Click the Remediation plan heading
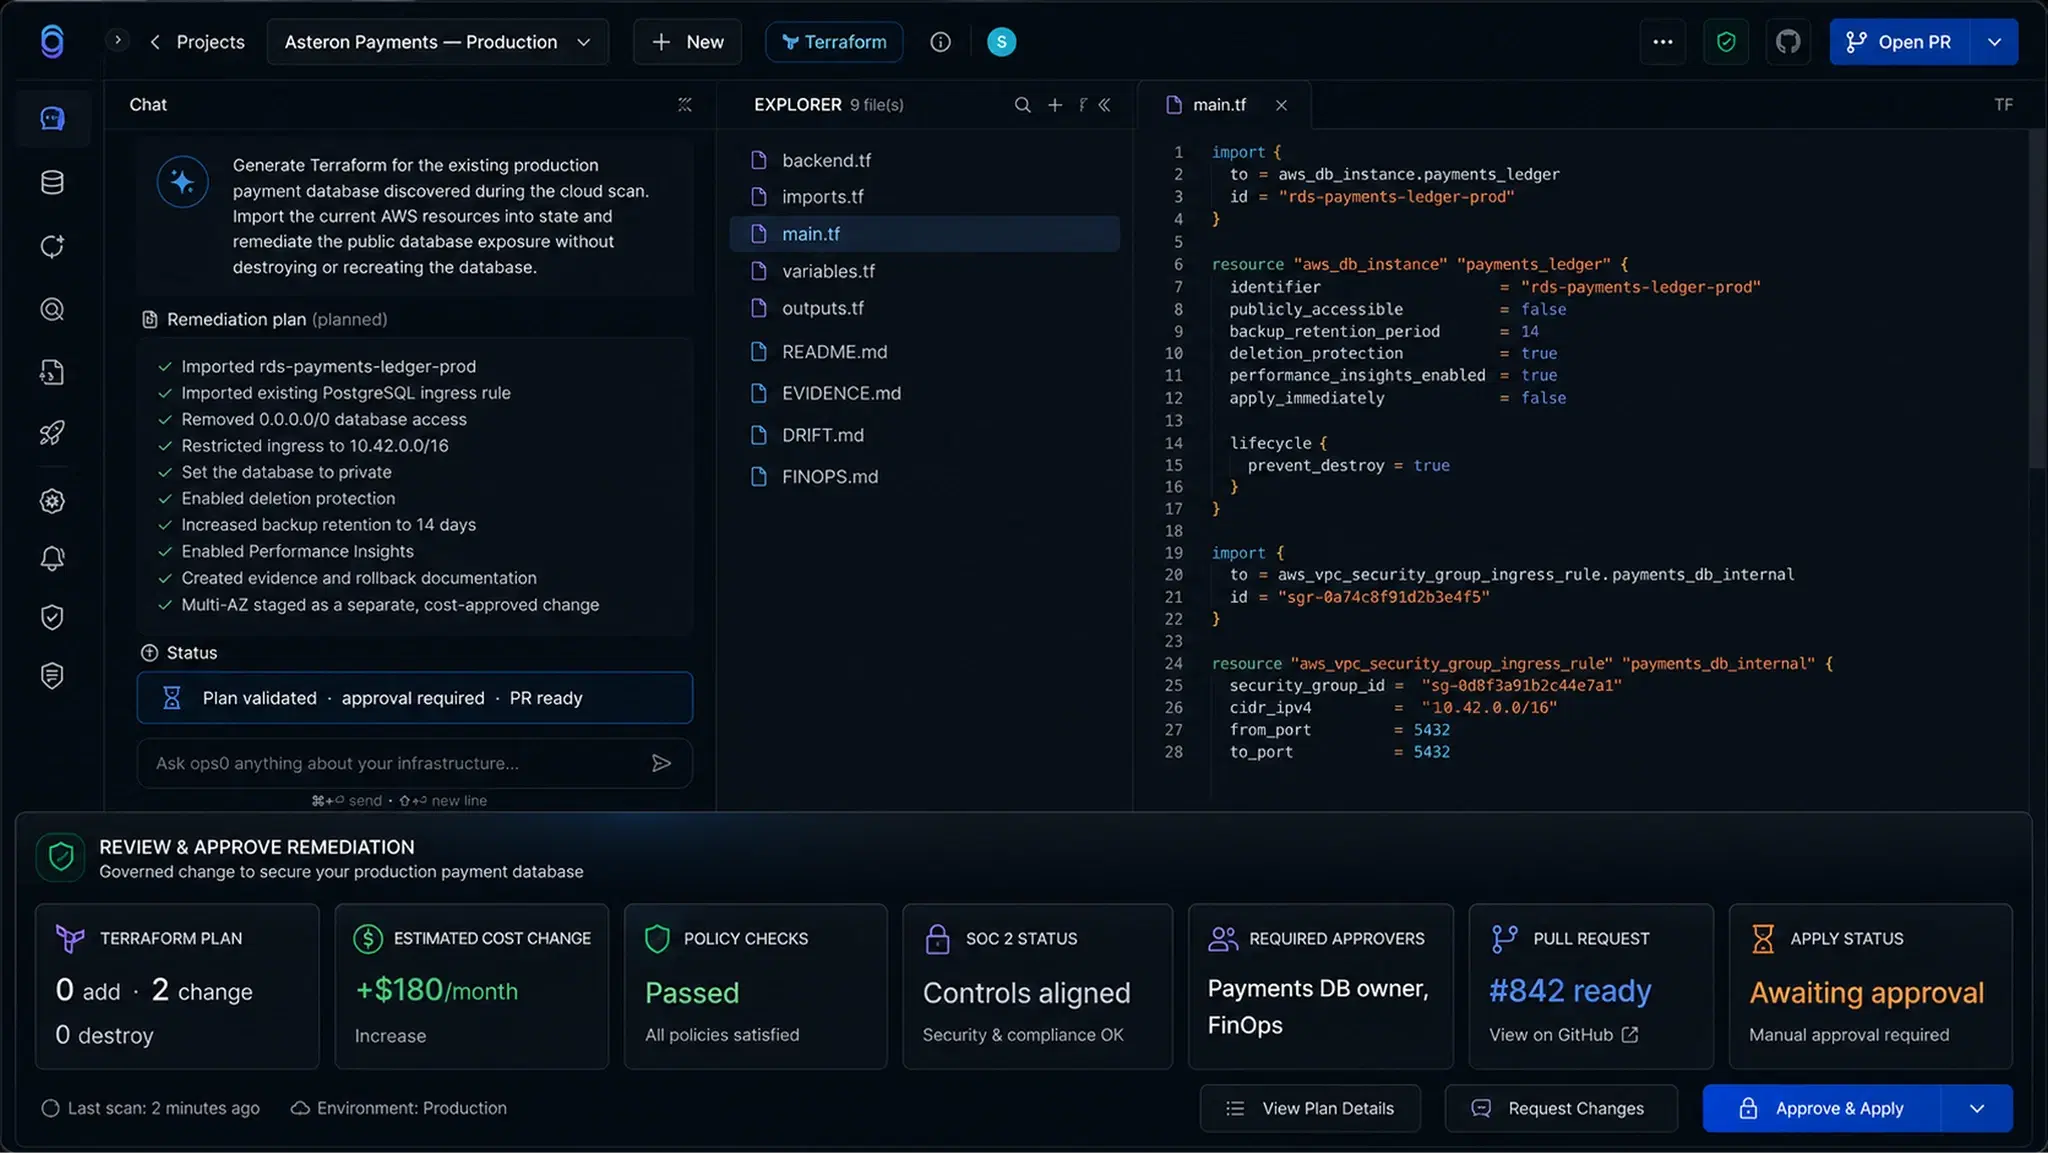Image resolution: width=2048 pixels, height=1153 pixels. pos(264,319)
